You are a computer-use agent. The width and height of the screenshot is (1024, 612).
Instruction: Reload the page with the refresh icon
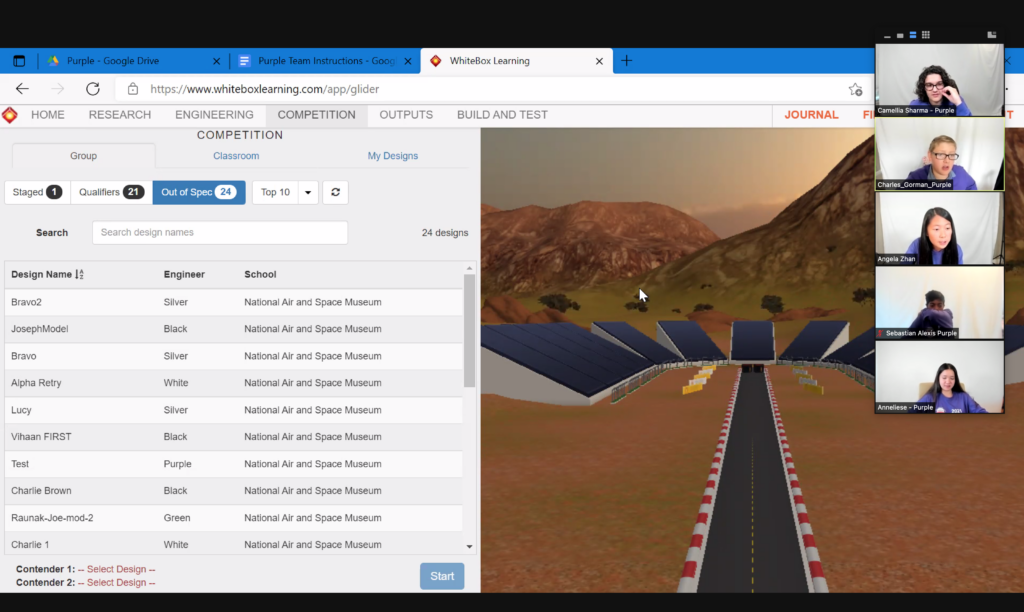pyautogui.click(x=93, y=89)
